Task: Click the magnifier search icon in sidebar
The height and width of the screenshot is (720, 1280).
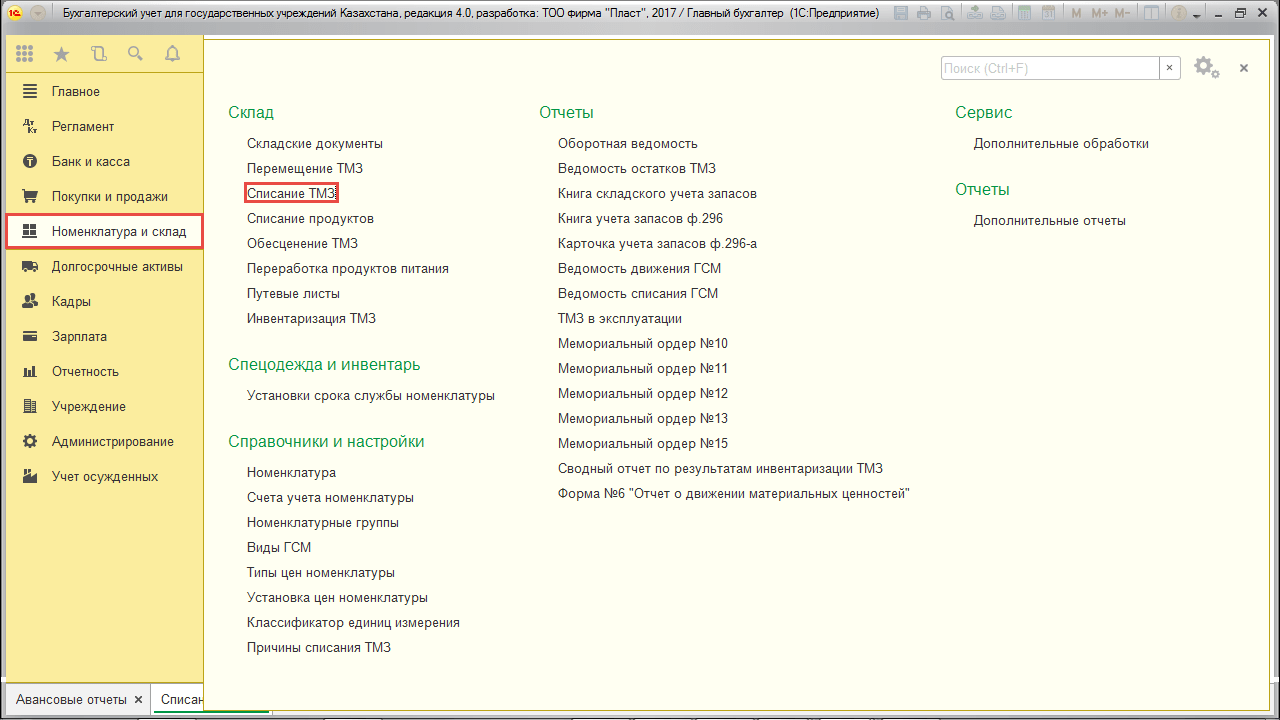Action: [135, 54]
